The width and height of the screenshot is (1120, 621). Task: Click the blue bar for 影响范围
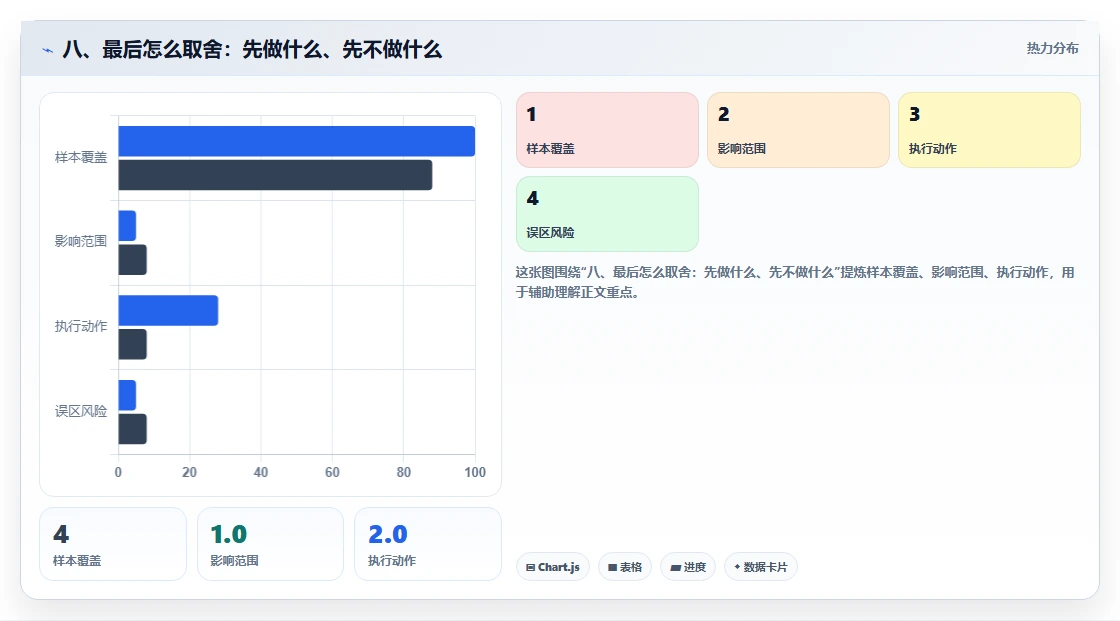pos(127,226)
